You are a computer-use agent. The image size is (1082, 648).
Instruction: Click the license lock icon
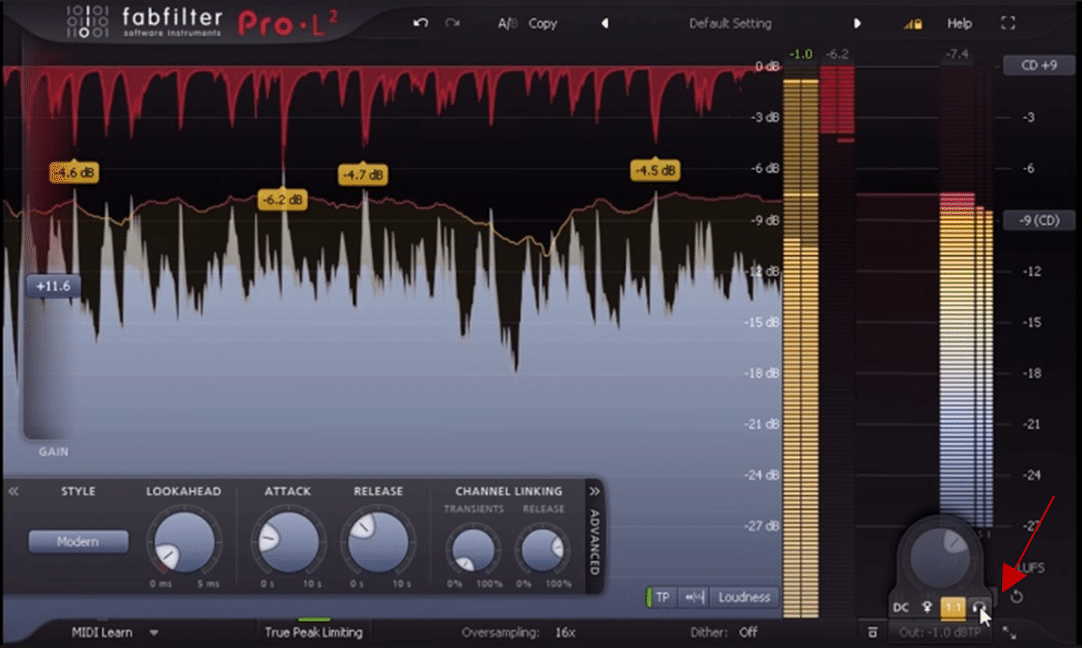click(x=913, y=24)
